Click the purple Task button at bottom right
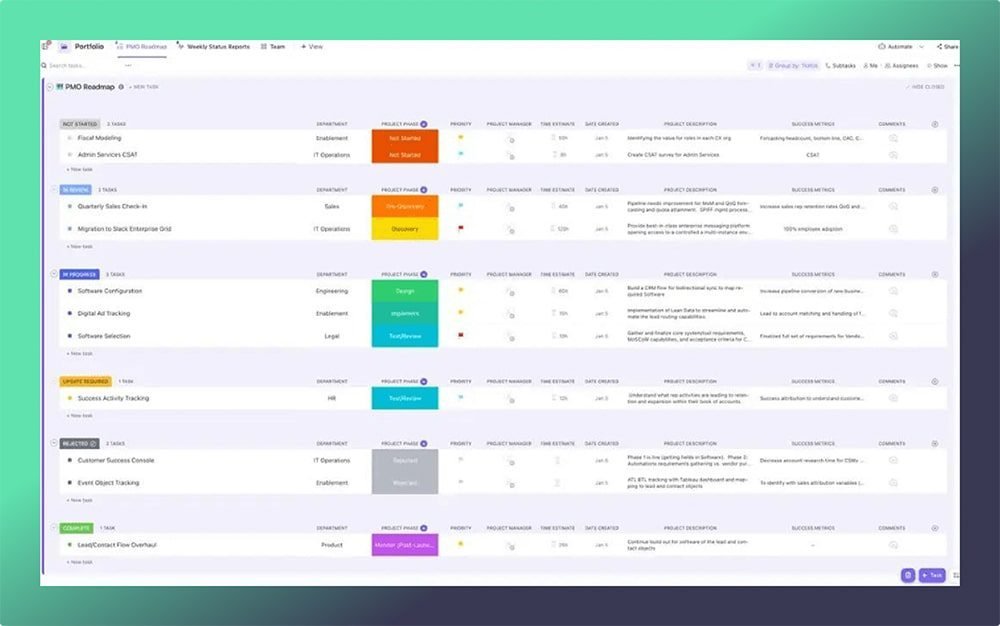The image size is (1000, 626). (932, 575)
